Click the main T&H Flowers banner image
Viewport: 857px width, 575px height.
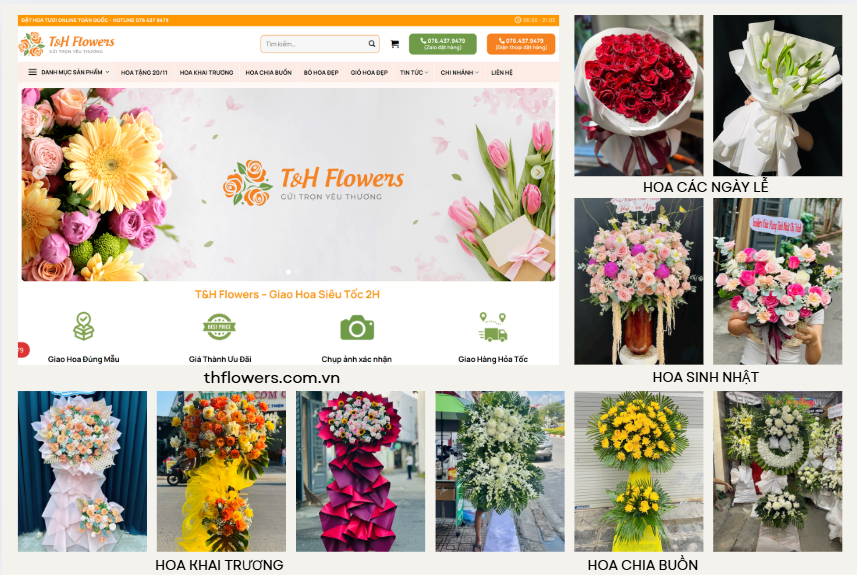pyautogui.click(x=289, y=185)
